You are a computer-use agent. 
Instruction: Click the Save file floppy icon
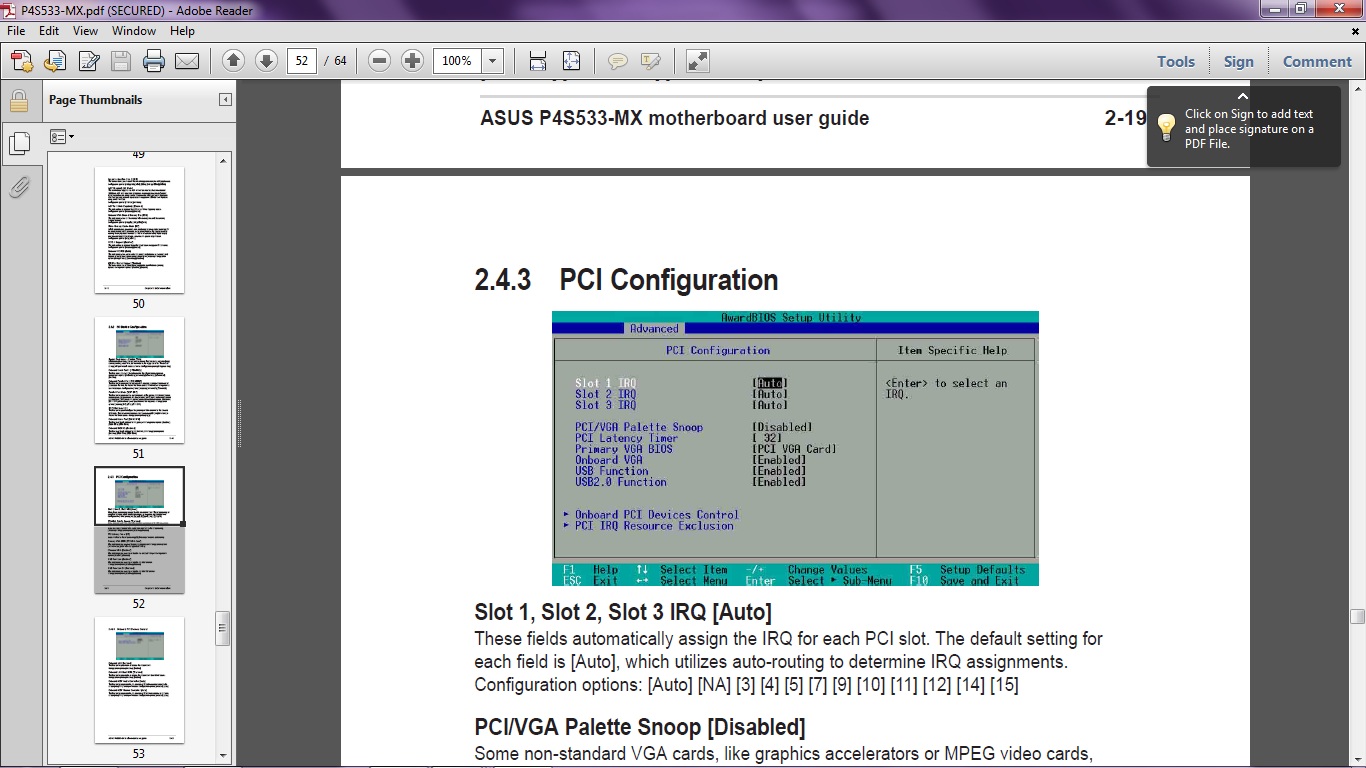(x=121, y=61)
